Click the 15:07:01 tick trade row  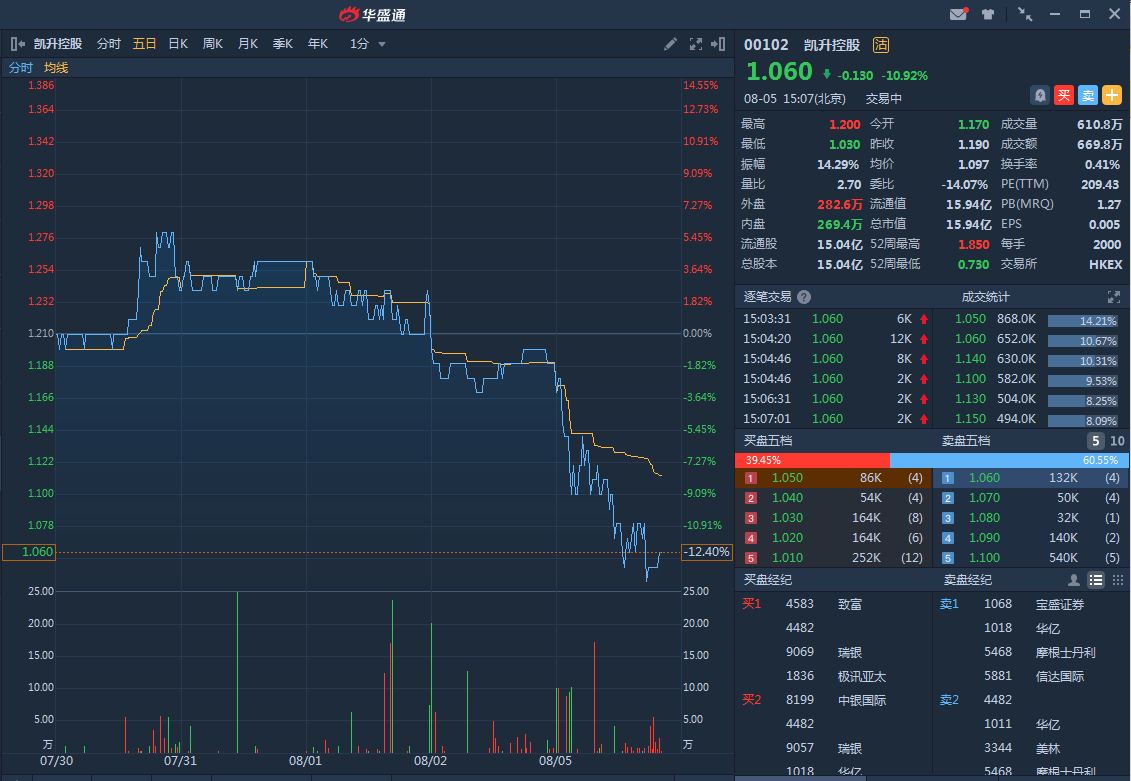pyautogui.click(x=835, y=418)
